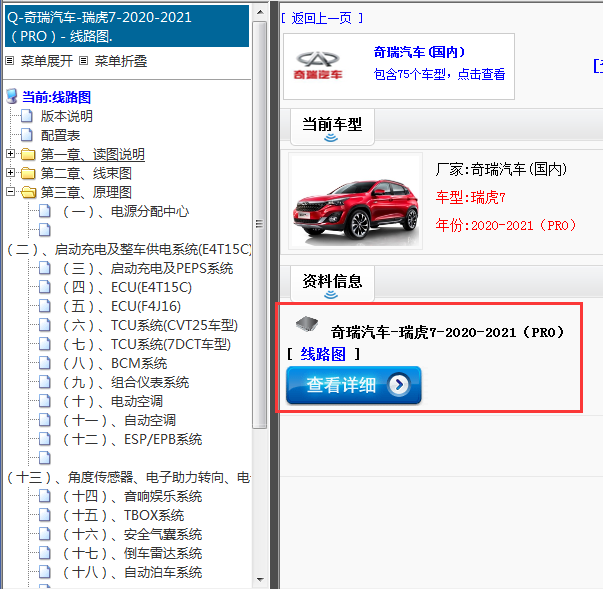This screenshot has height=589, width=603.
Task: Click the page icon beside BCM系统
Action: click(45, 363)
